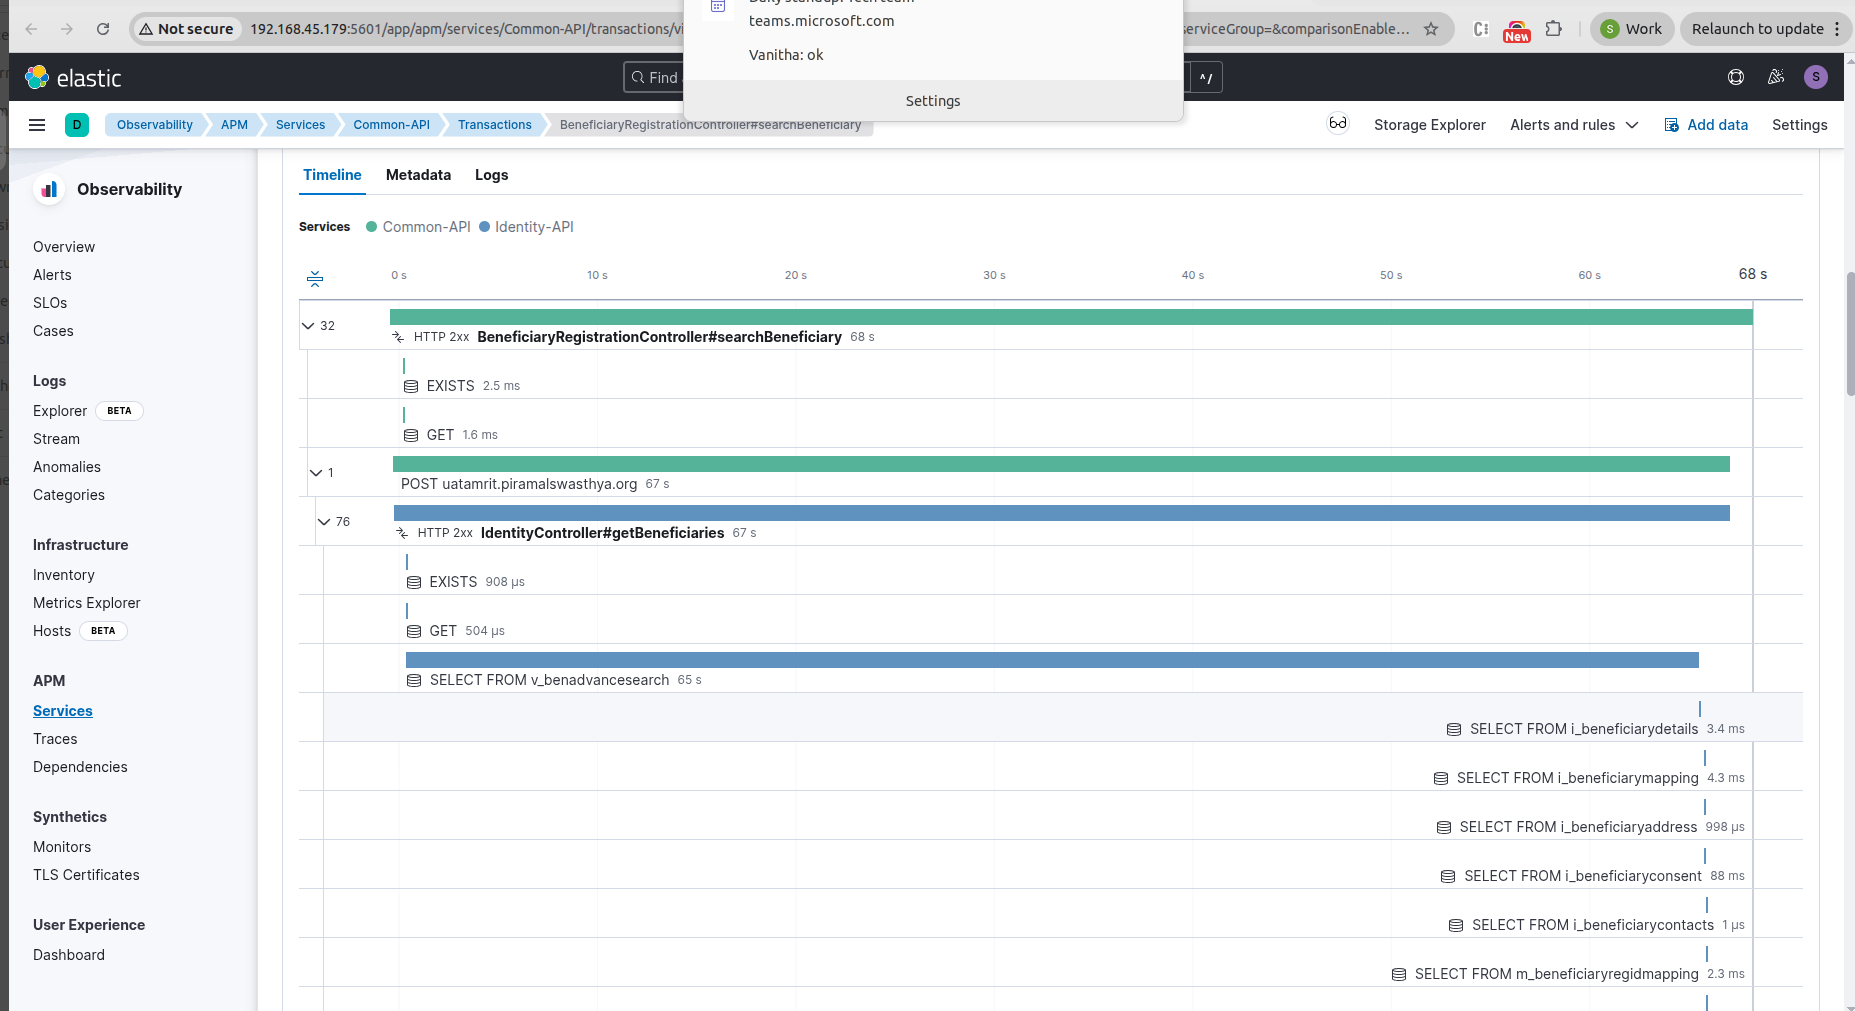Switch to the Logs tab
The width and height of the screenshot is (1855, 1011).
point(491,175)
